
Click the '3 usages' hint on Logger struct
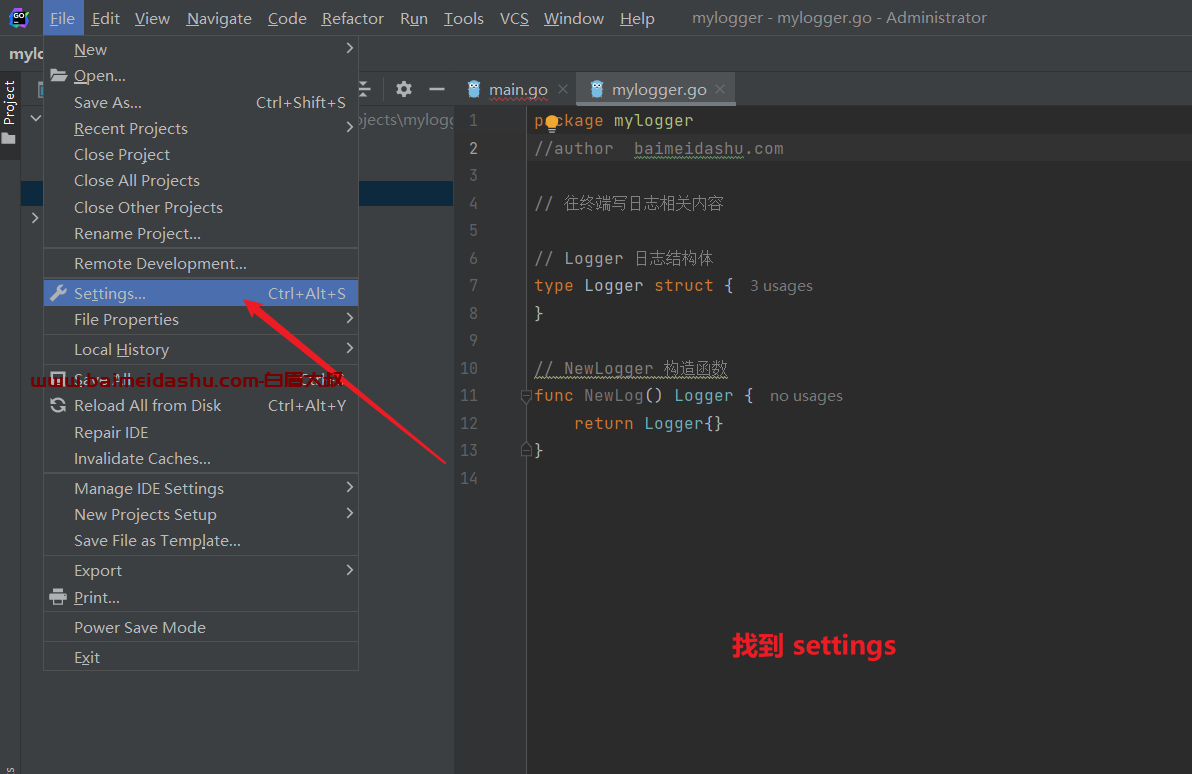[x=781, y=286]
